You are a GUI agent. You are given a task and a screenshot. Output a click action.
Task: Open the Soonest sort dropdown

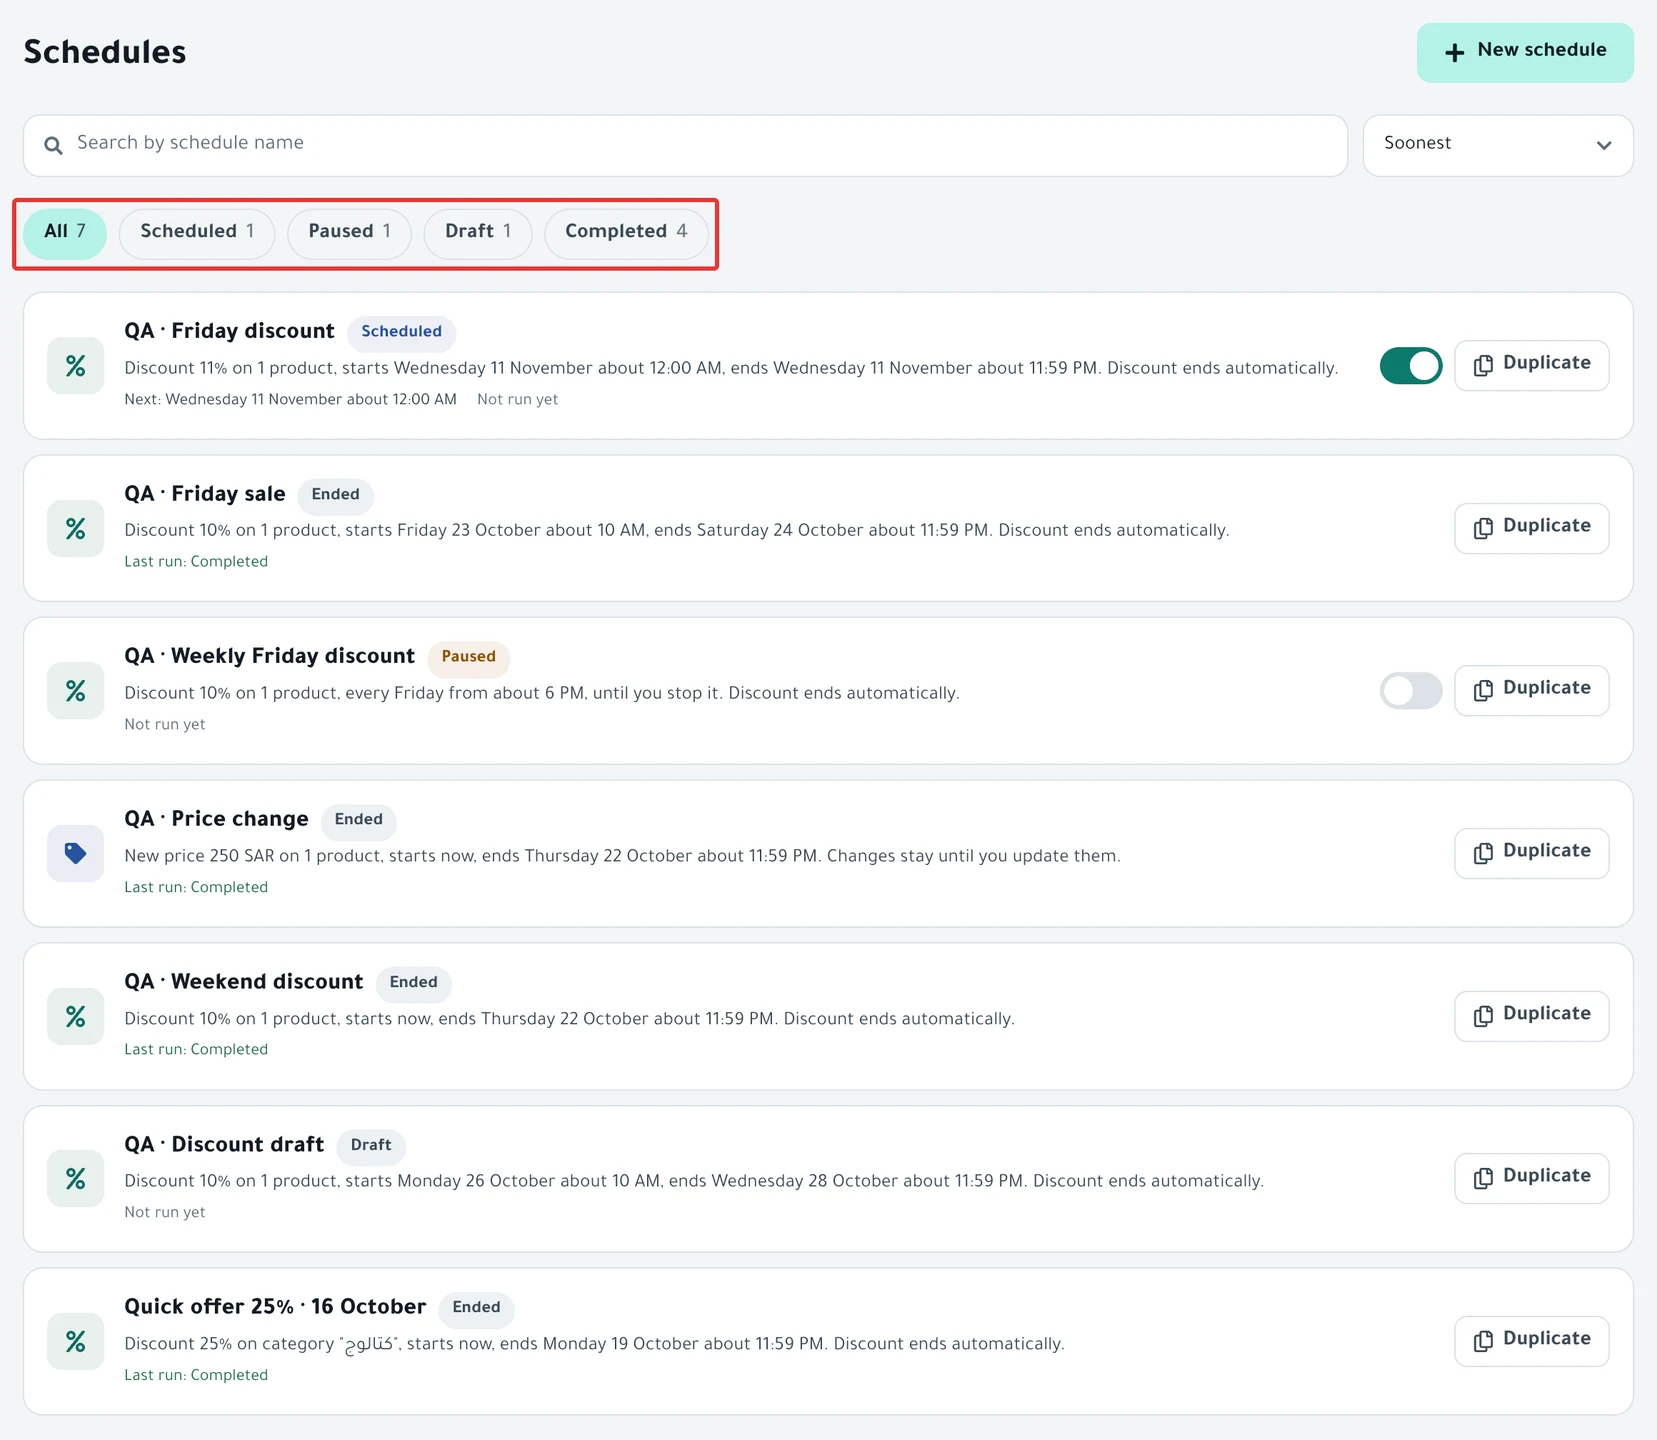[x=1498, y=146]
